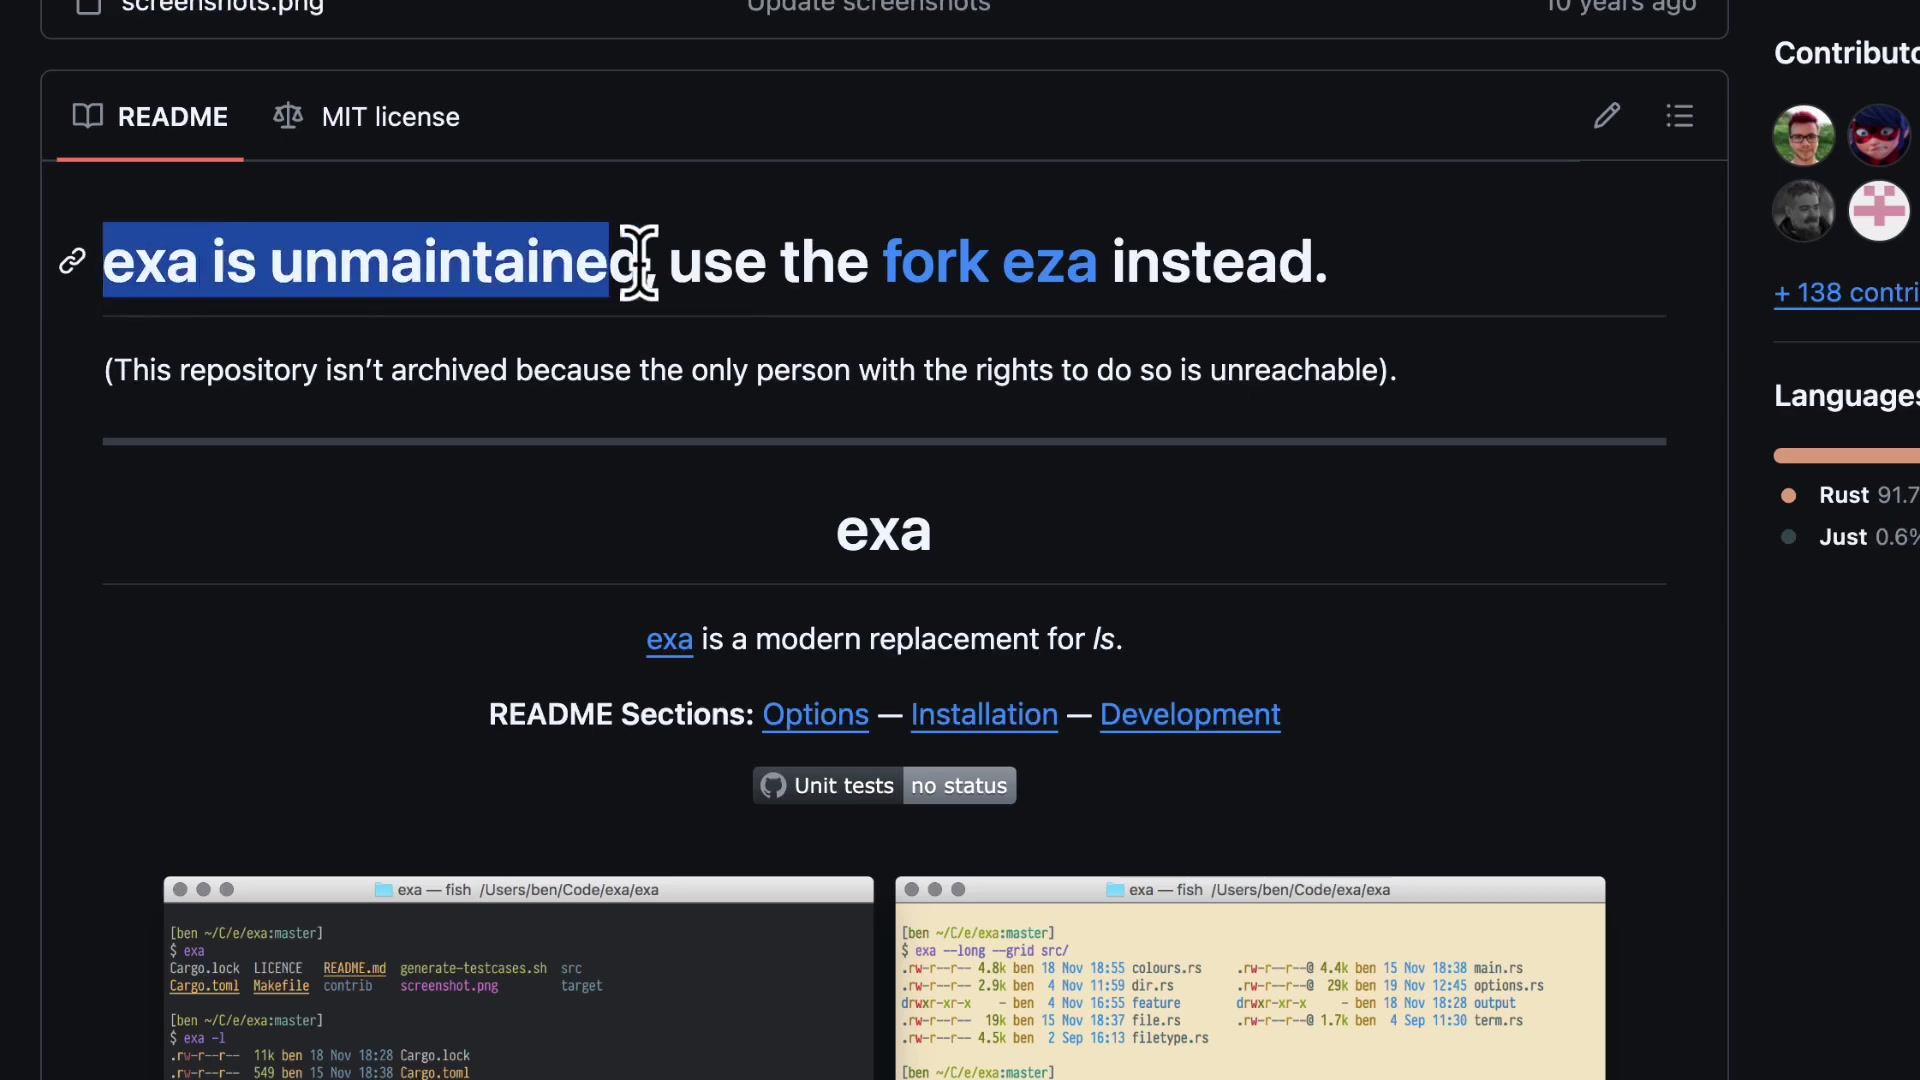This screenshot has height=1080, width=1920.
Task: Switch to the MIT license tab
Action: (x=390, y=116)
